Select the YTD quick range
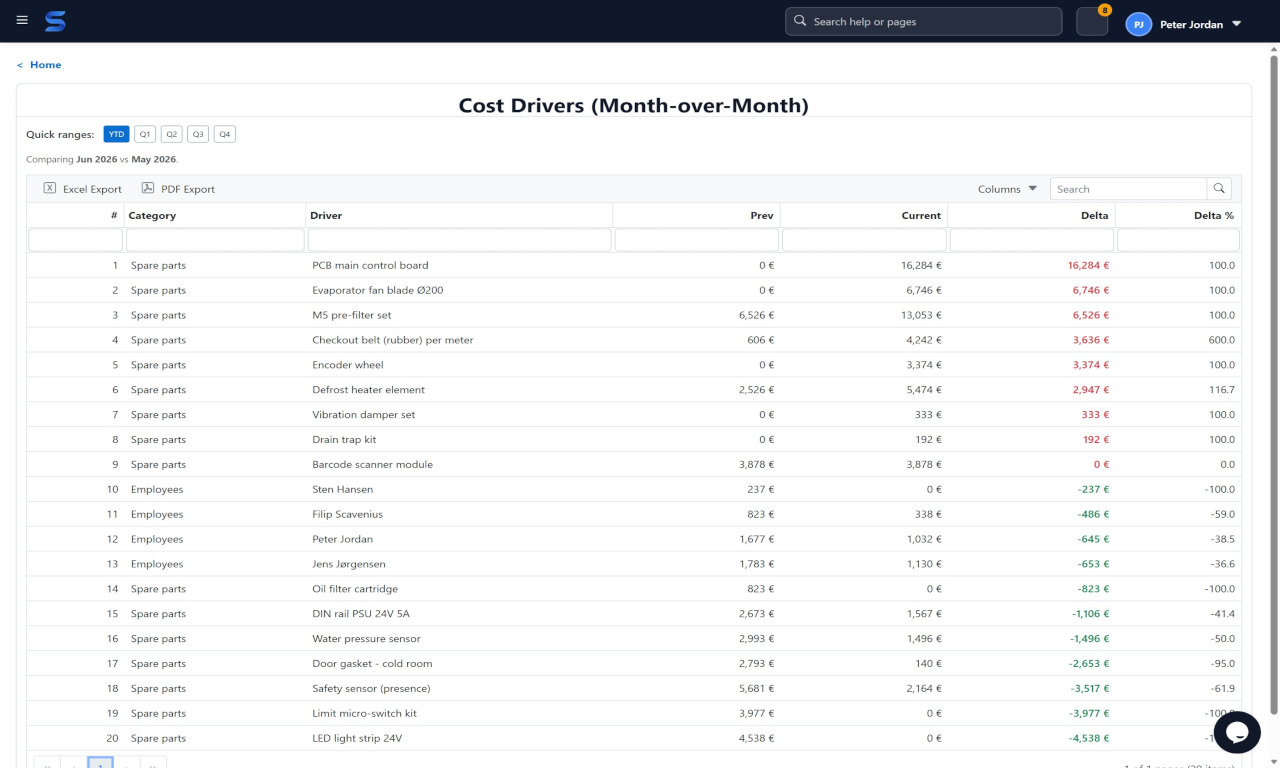 pyautogui.click(x=117, y=134)
